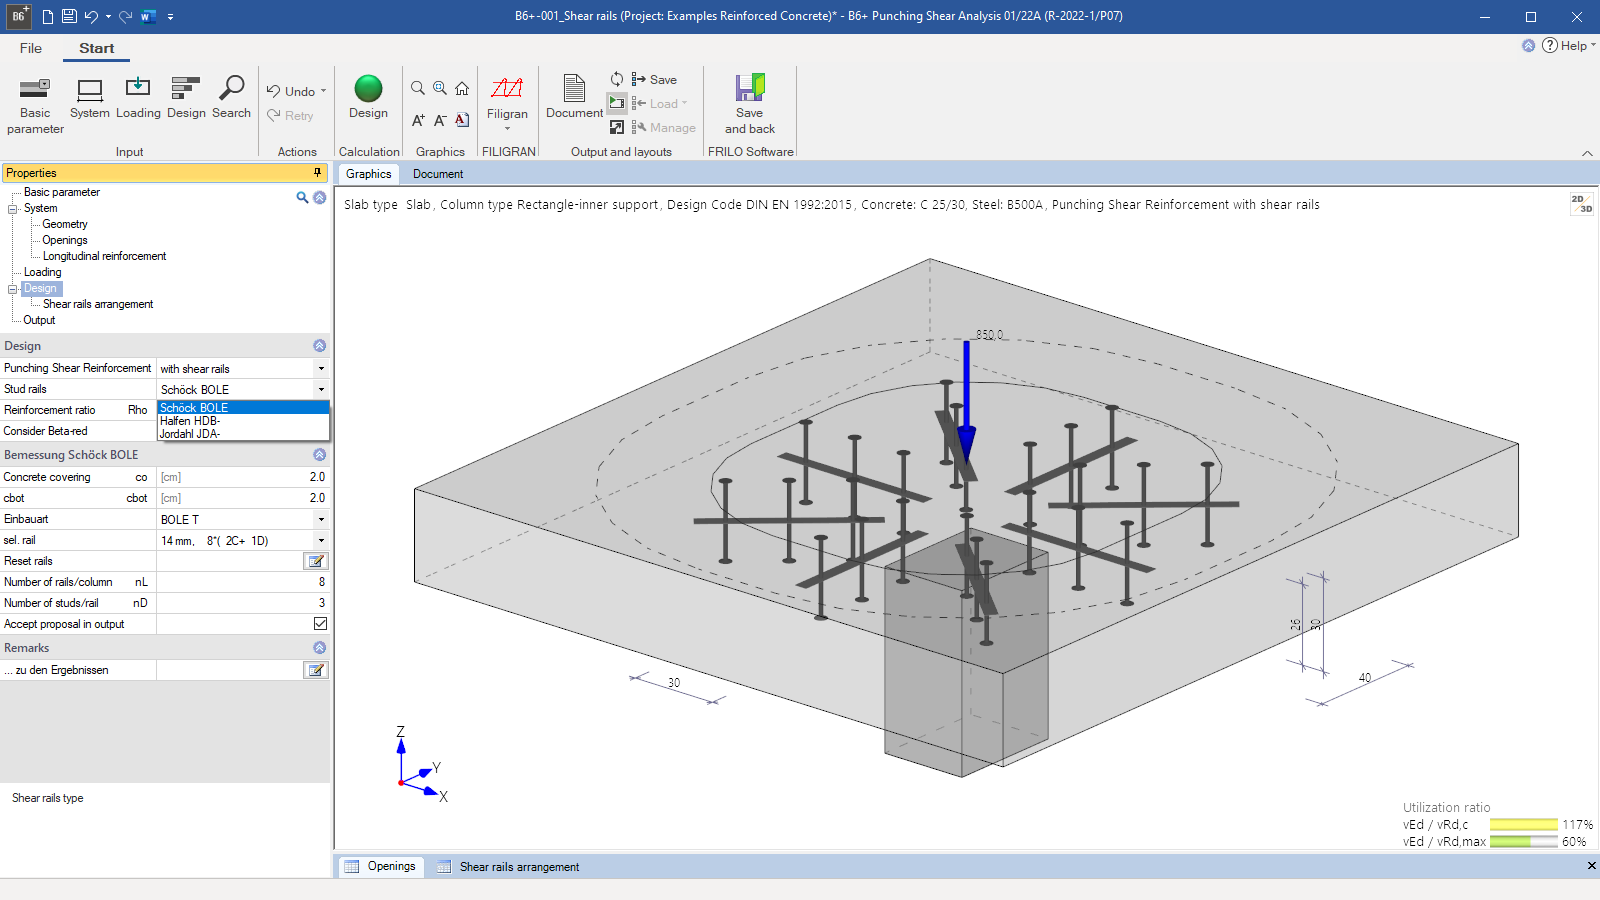This screenshot has height=900, width=1600.
Task: Close the bottom panel with X
Action: [1591, 866]
